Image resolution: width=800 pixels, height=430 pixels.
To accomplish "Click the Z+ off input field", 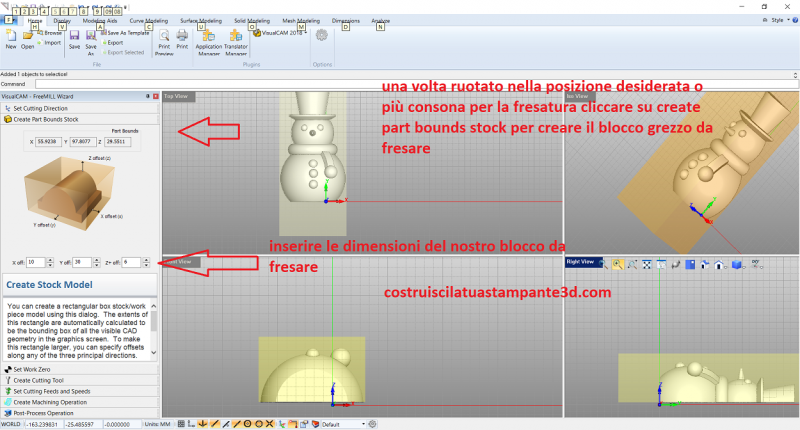I will [131, 263].
